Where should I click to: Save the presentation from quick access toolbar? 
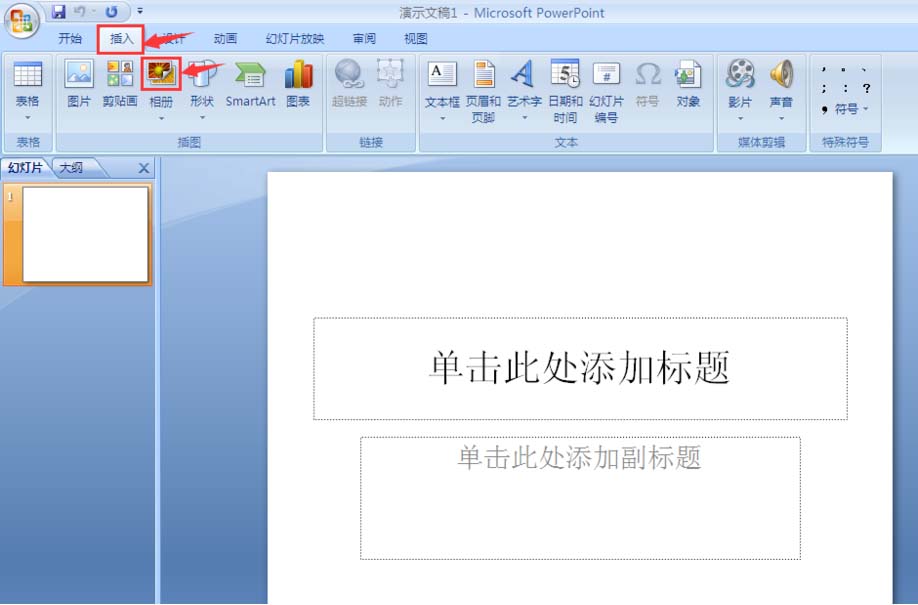(59, 11)
